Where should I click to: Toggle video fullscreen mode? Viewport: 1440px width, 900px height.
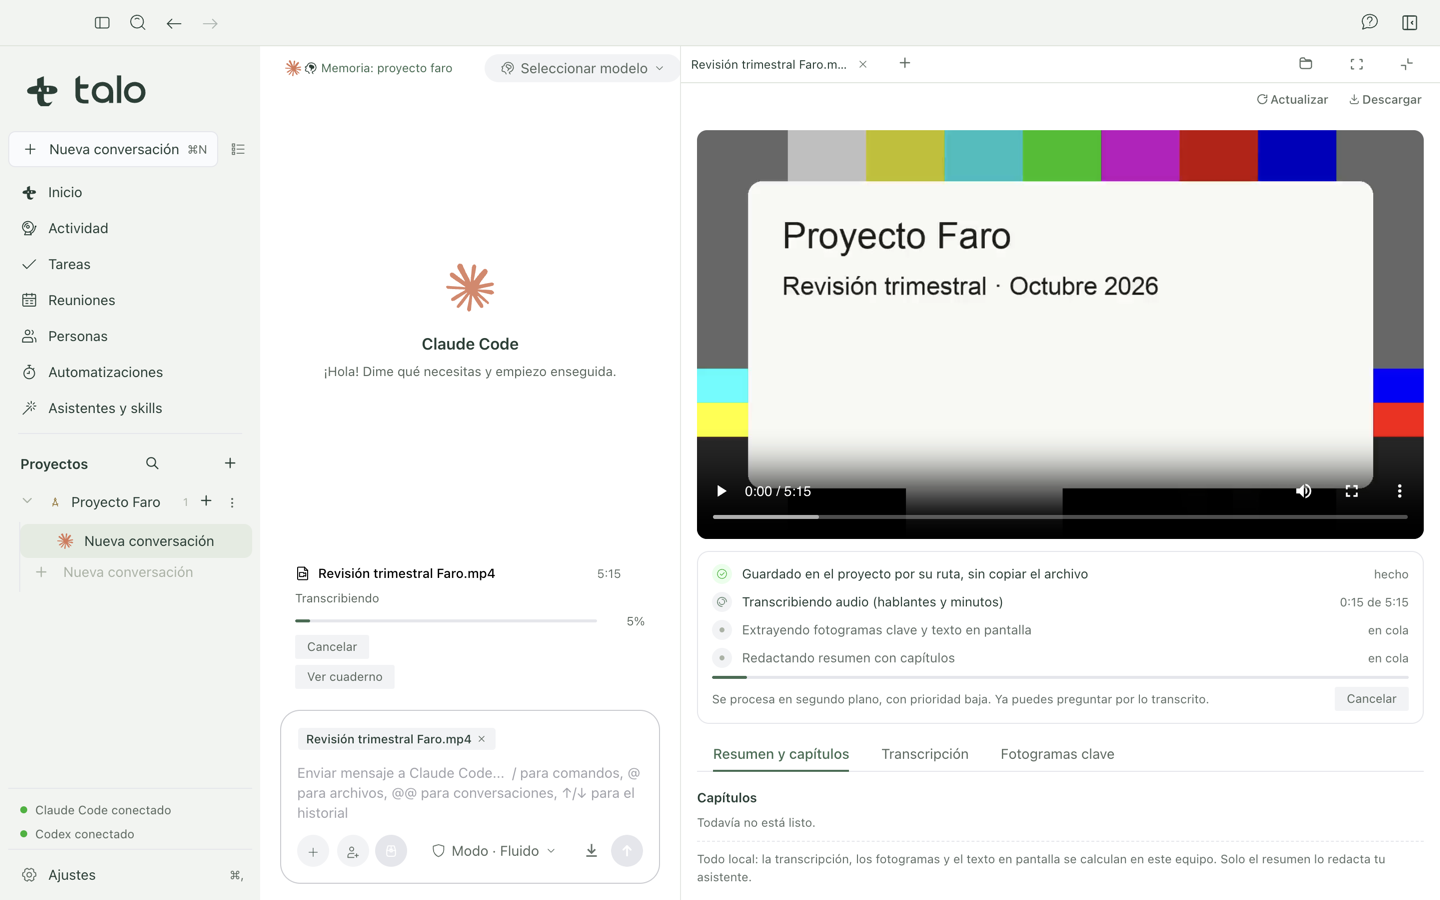point(1352,491)
